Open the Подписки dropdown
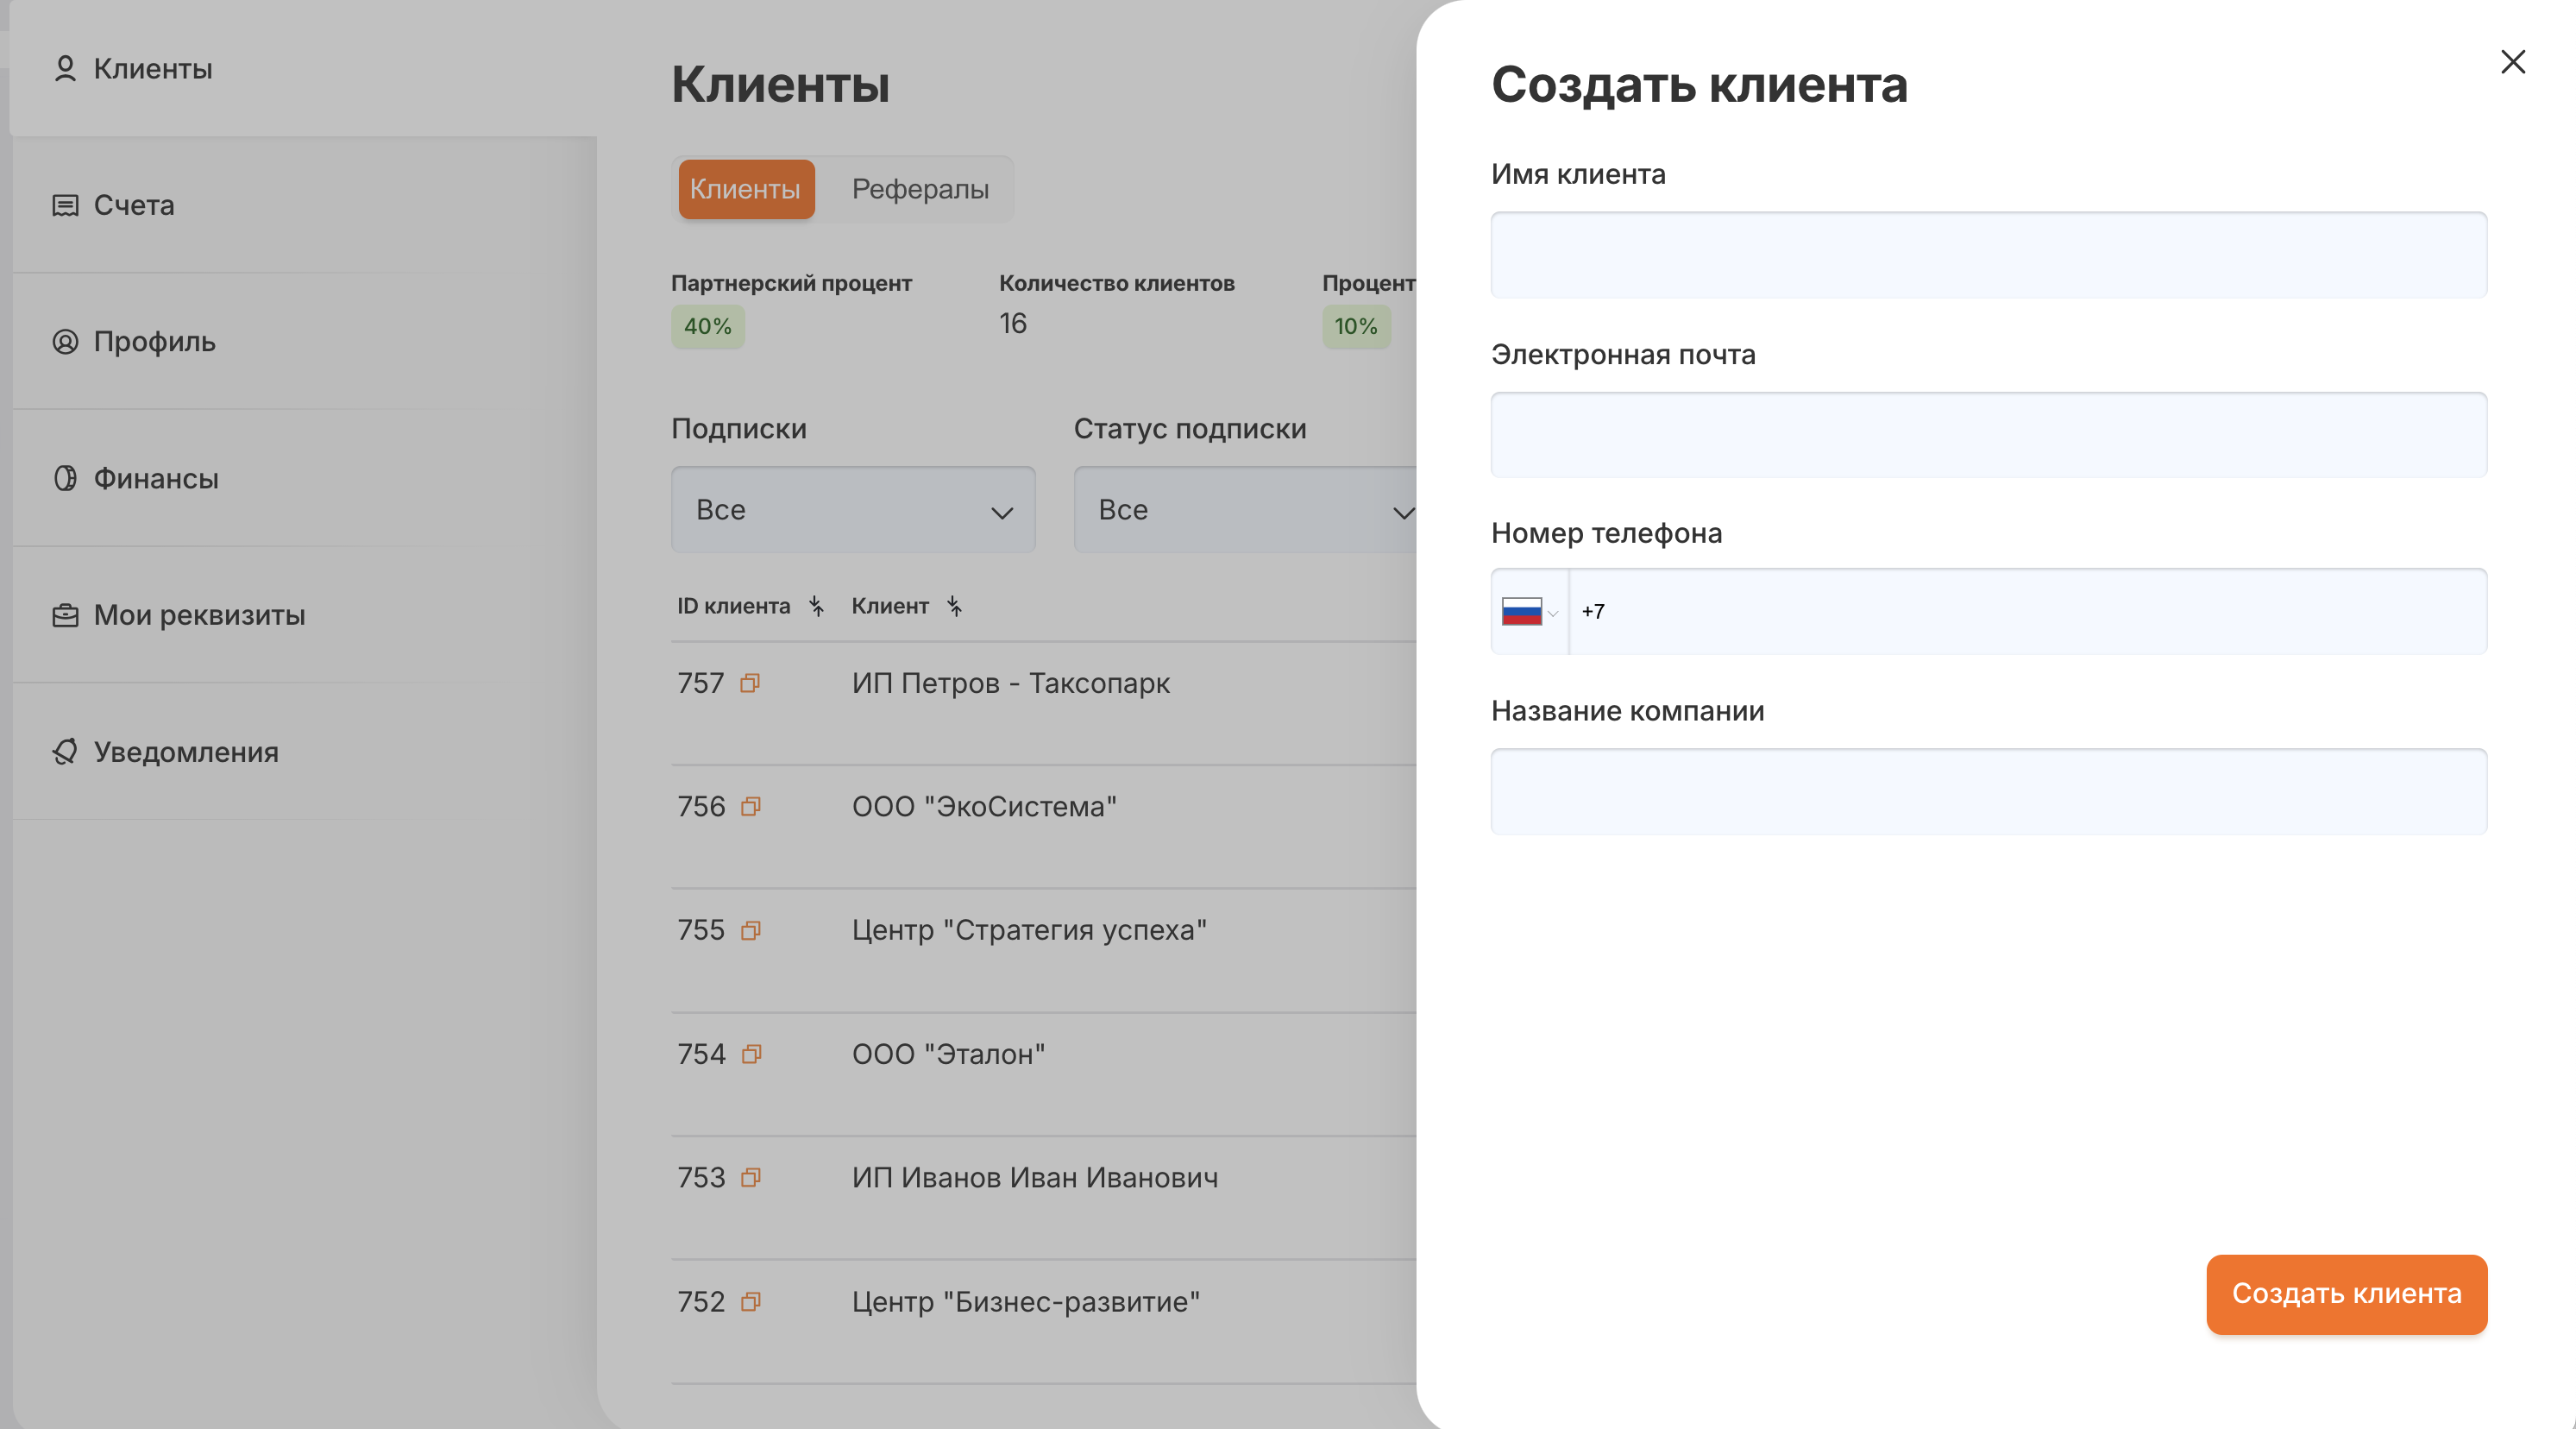This screenshot has height=1429, width=2576. (x=853, y=509)
